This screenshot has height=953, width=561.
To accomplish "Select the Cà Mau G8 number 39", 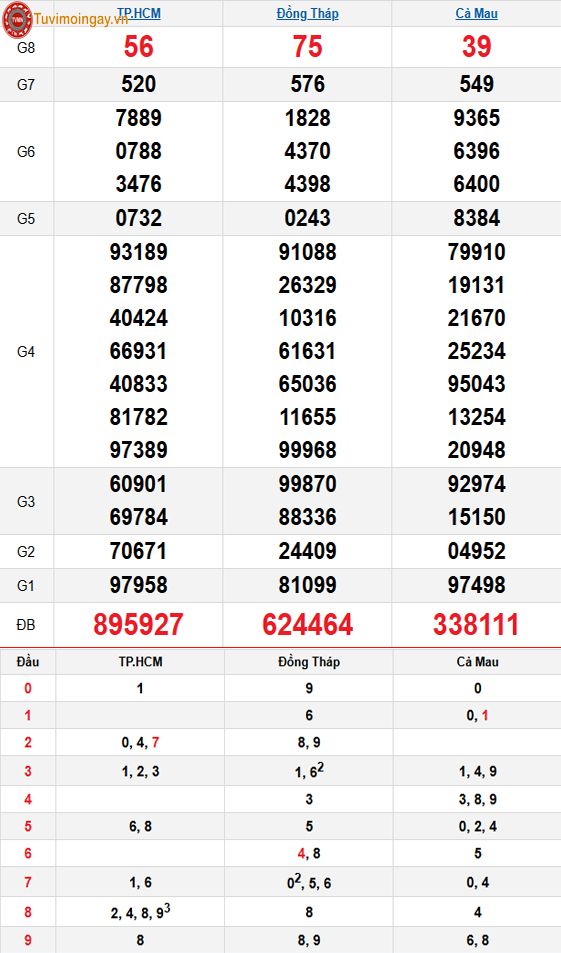I will pos(477,47).
